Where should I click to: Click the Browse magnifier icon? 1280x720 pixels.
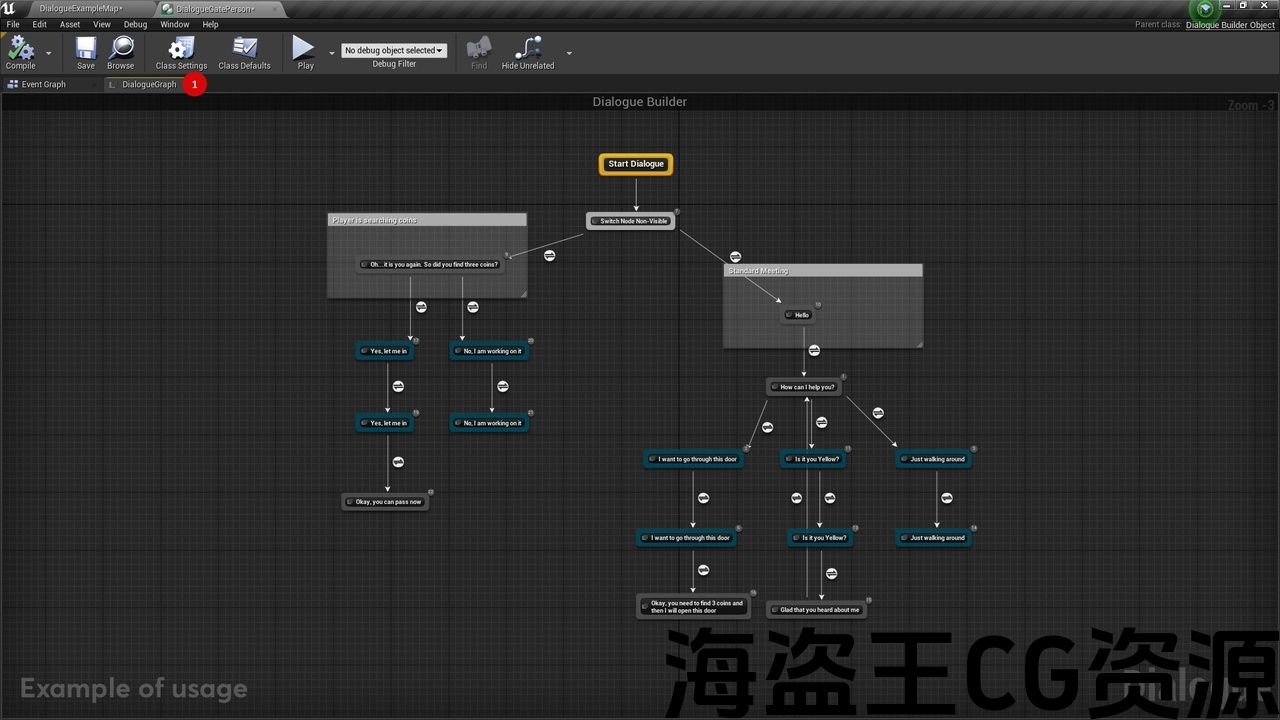[121, 48]
